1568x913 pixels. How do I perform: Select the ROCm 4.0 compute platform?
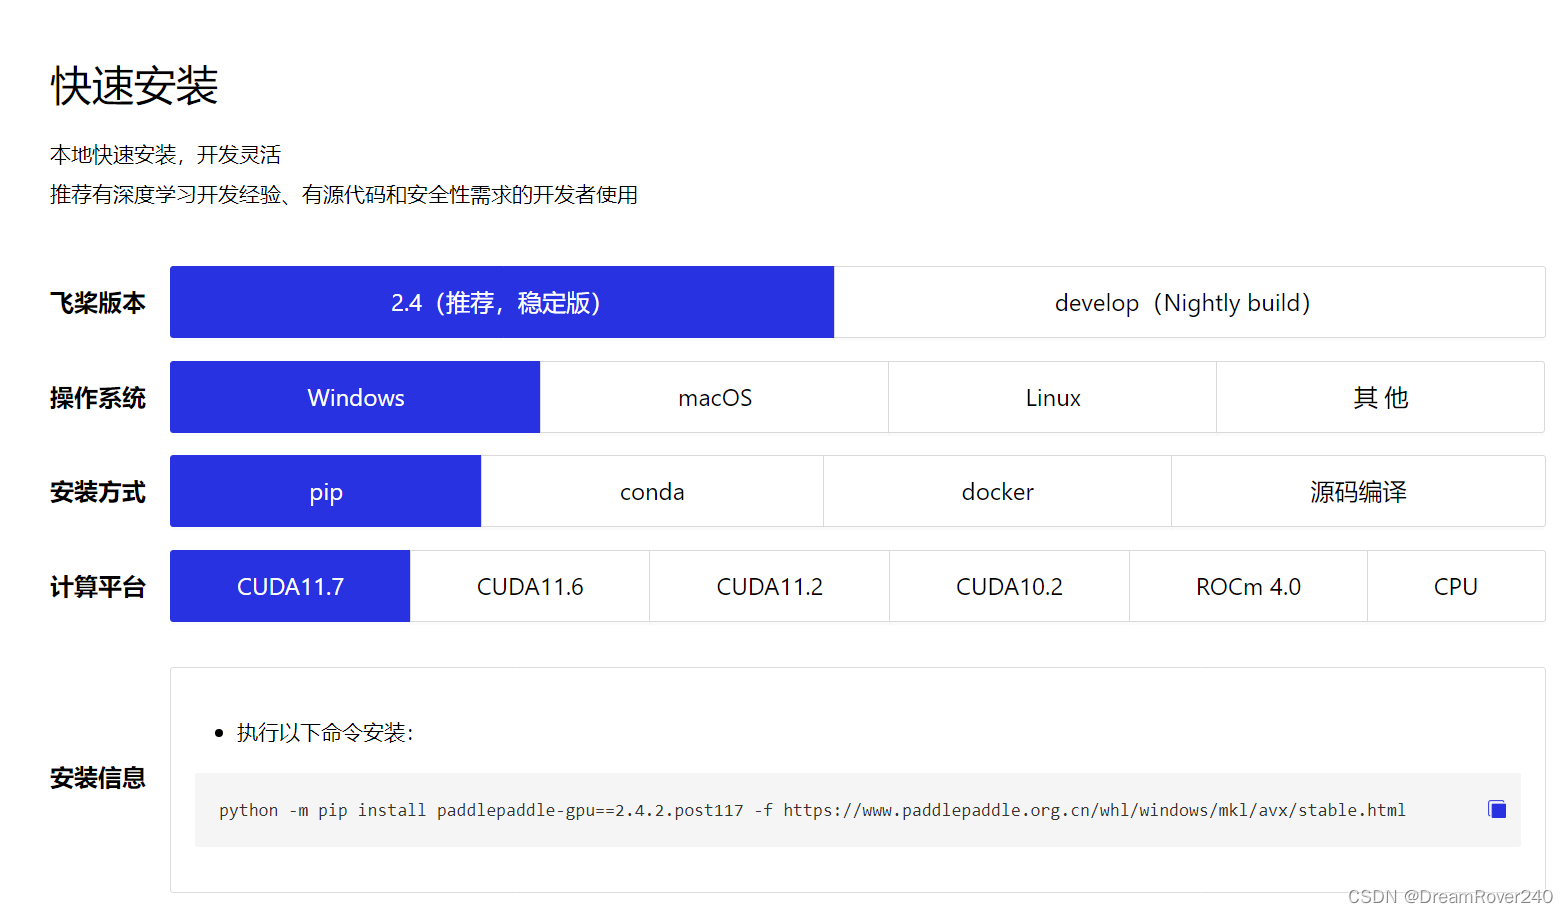click(x=1248, y=586)
